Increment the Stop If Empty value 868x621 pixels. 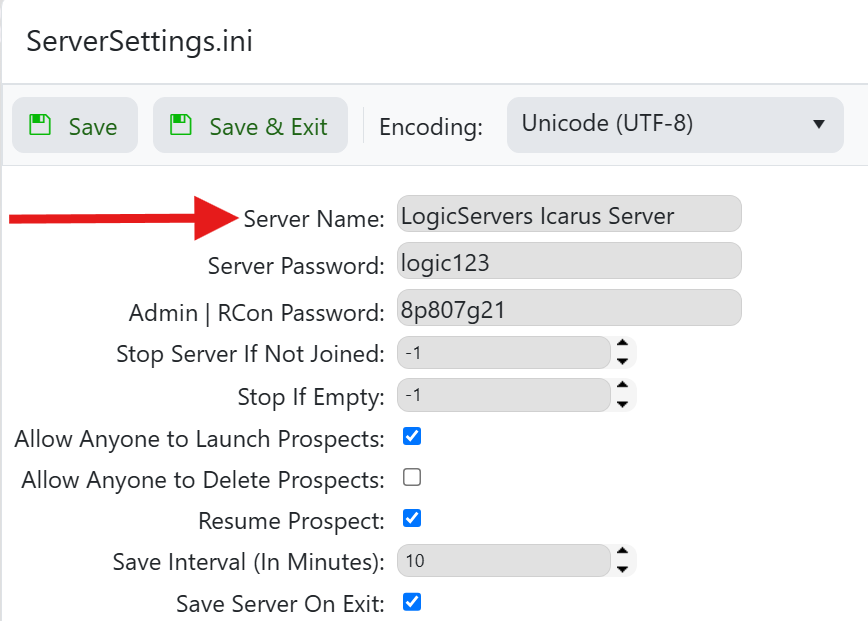pyautogui.click(x=623, y=386)
